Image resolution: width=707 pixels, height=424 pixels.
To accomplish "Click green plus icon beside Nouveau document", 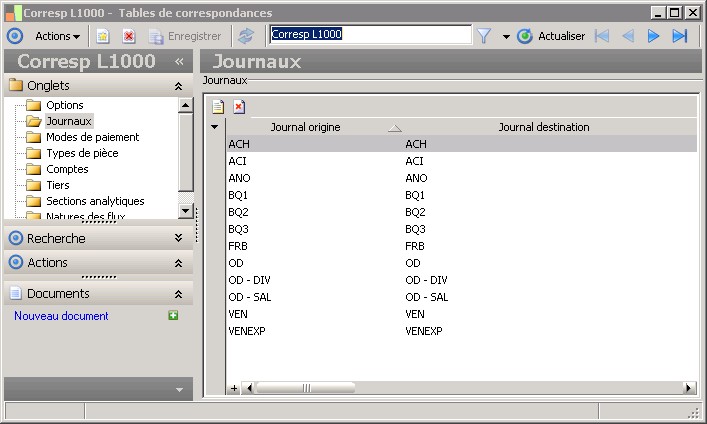I will [173, 316].
